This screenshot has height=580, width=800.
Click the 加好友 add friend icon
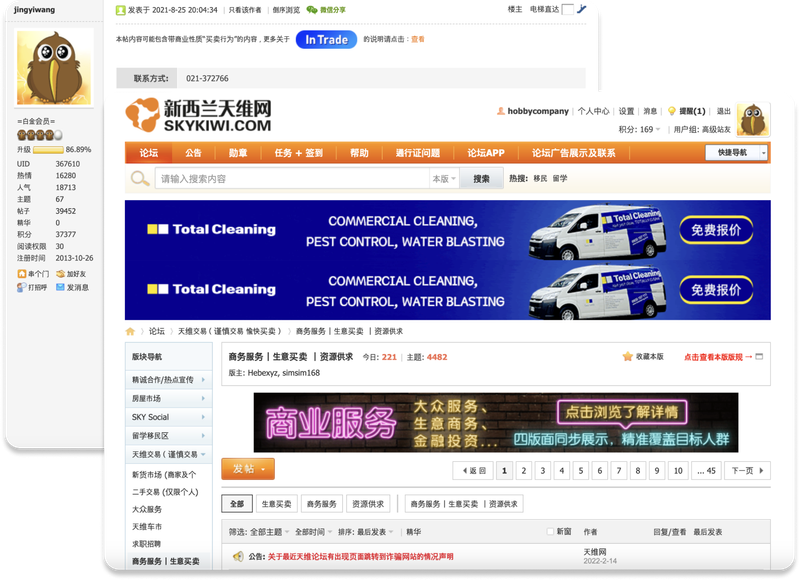tap(60, 273)
